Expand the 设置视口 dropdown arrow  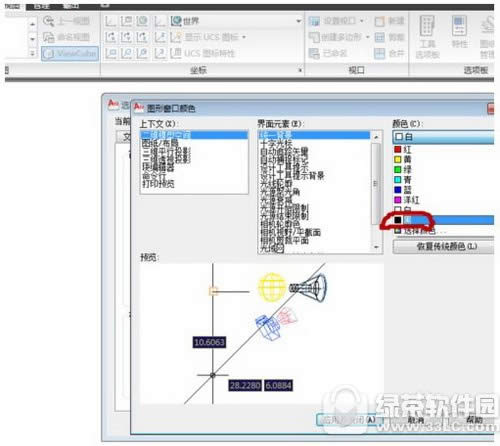(362, 21)
